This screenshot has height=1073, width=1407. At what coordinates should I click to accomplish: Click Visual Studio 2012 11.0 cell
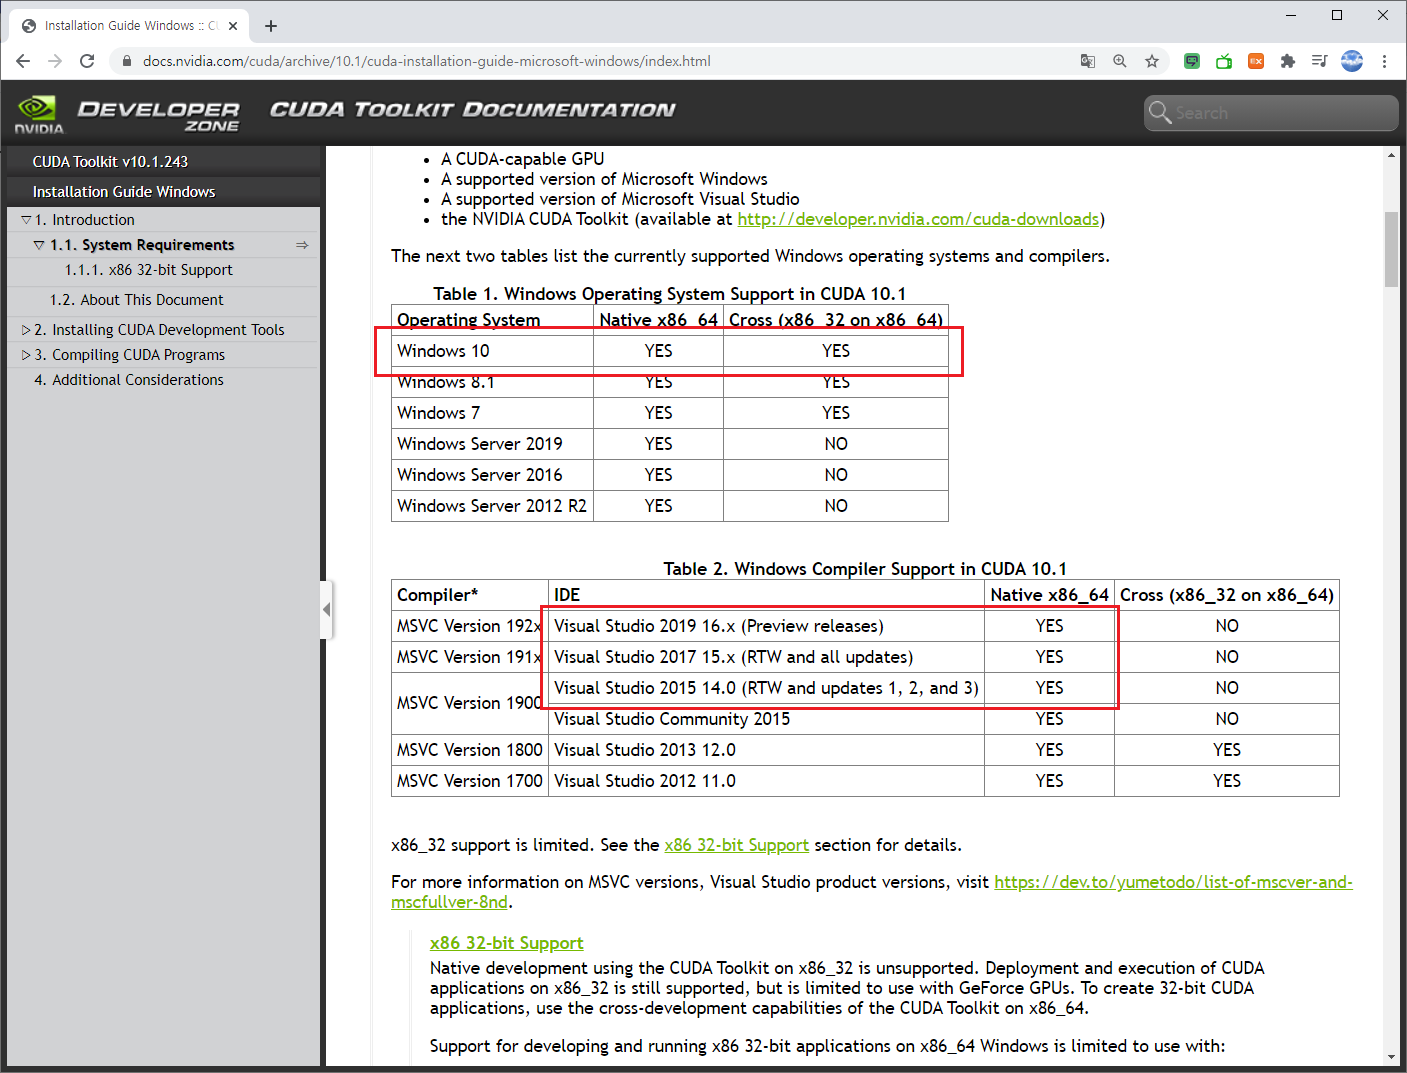click(766, 781)
